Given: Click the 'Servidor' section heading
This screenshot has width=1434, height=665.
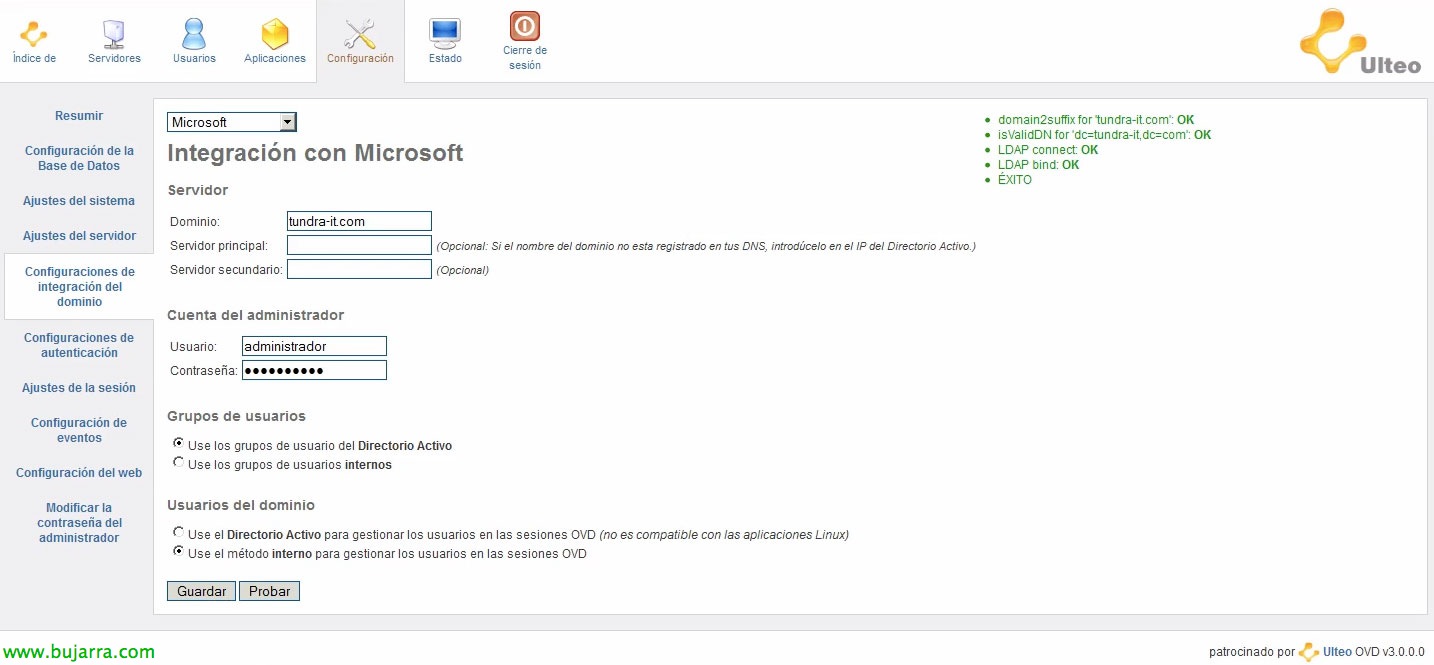Looking at the screenshot, I should [198, 190].
